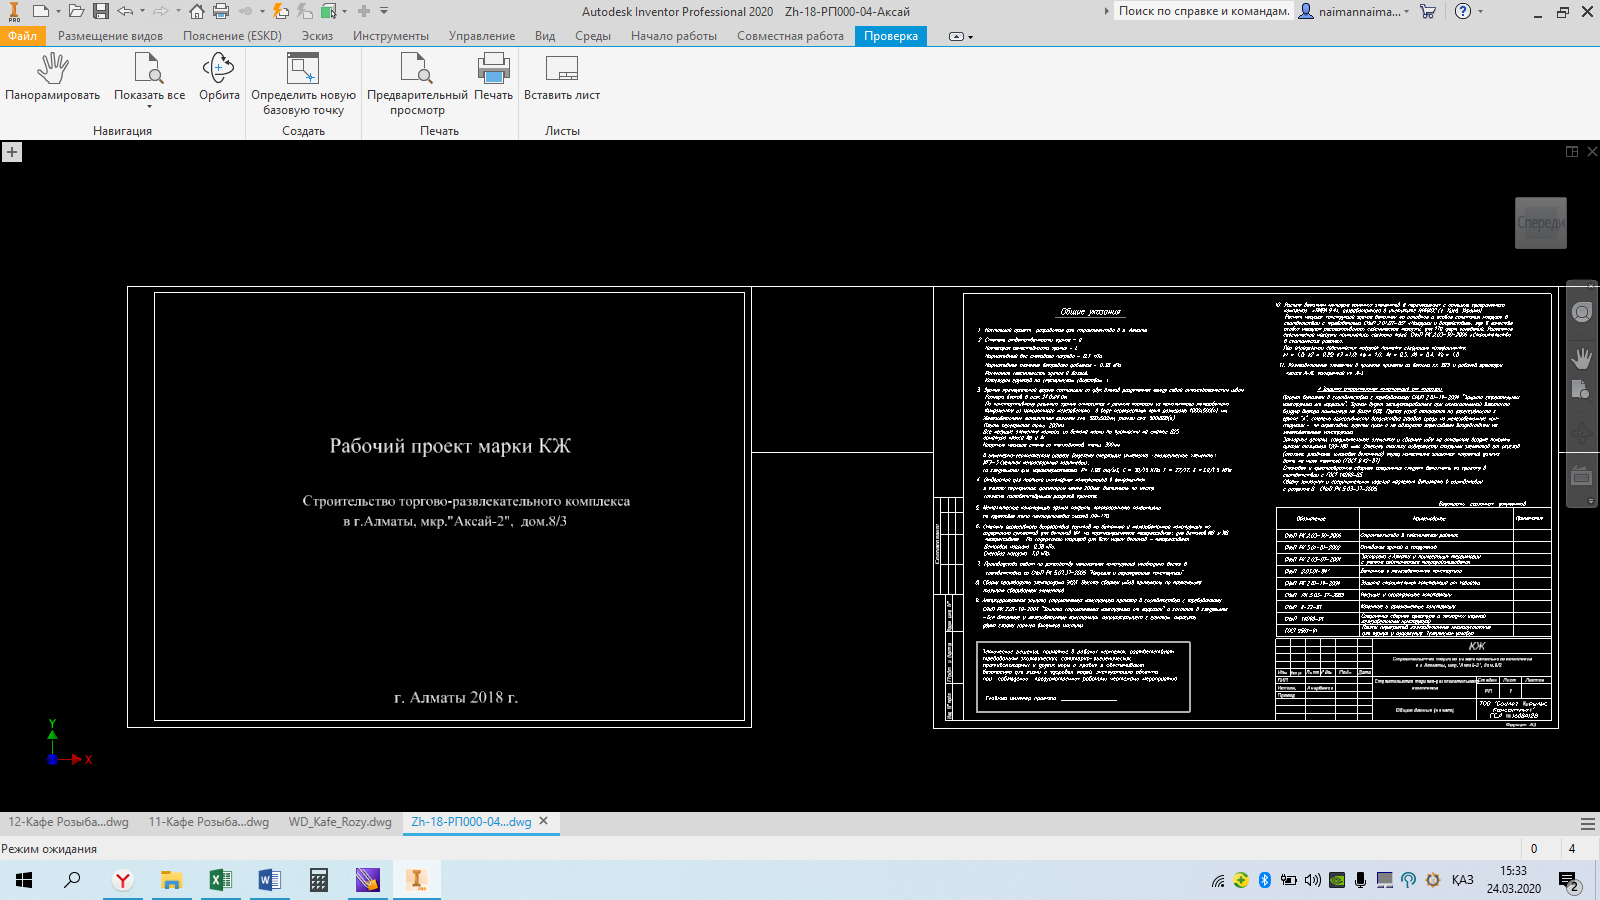Open the Файл menu
Screen dimensions: 1600x900
point(22,36)
